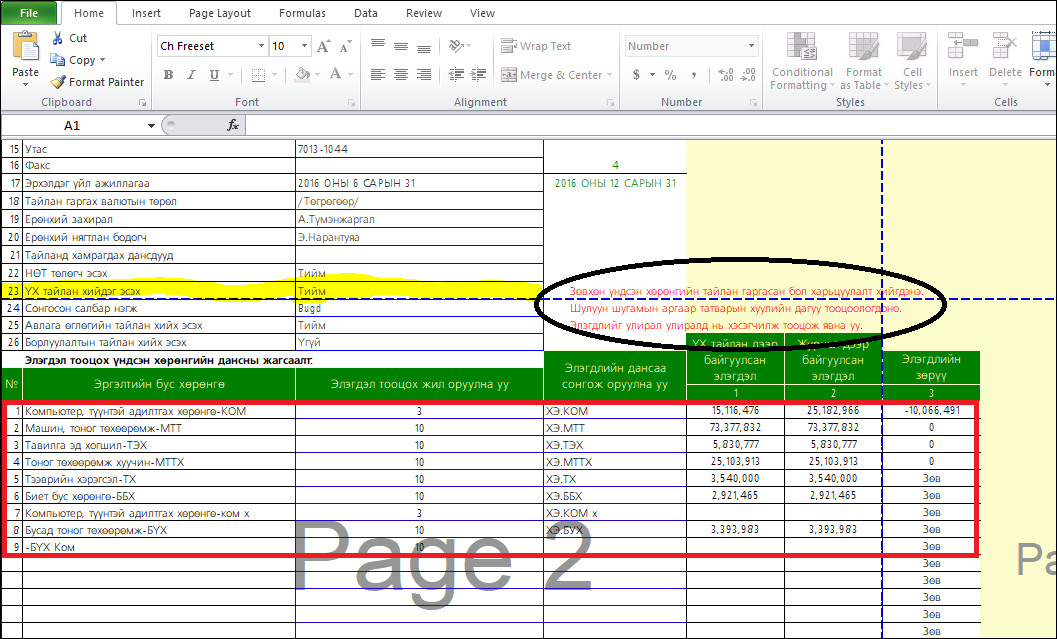Click the Merge & Center button
Viewport: 1057px width, 639px height.
tap(554, 75)
